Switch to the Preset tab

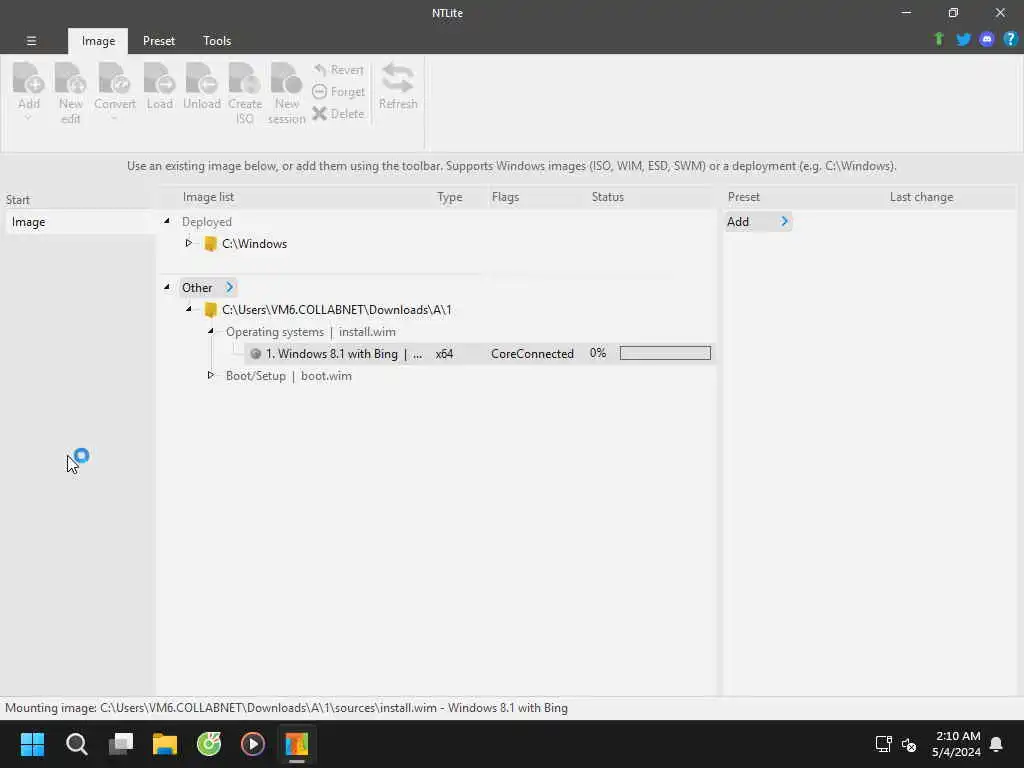pos(159,40)
